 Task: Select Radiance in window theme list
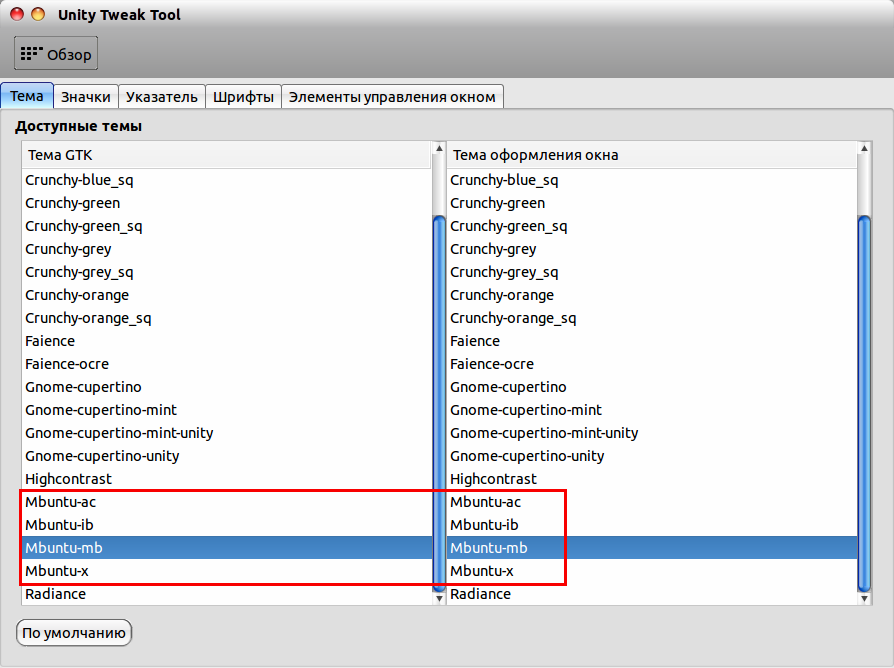click(652, 594)
